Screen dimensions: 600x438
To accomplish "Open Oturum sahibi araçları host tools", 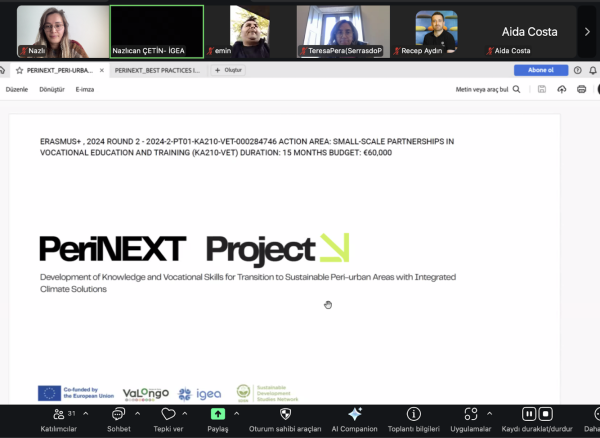I will (285, 414).
